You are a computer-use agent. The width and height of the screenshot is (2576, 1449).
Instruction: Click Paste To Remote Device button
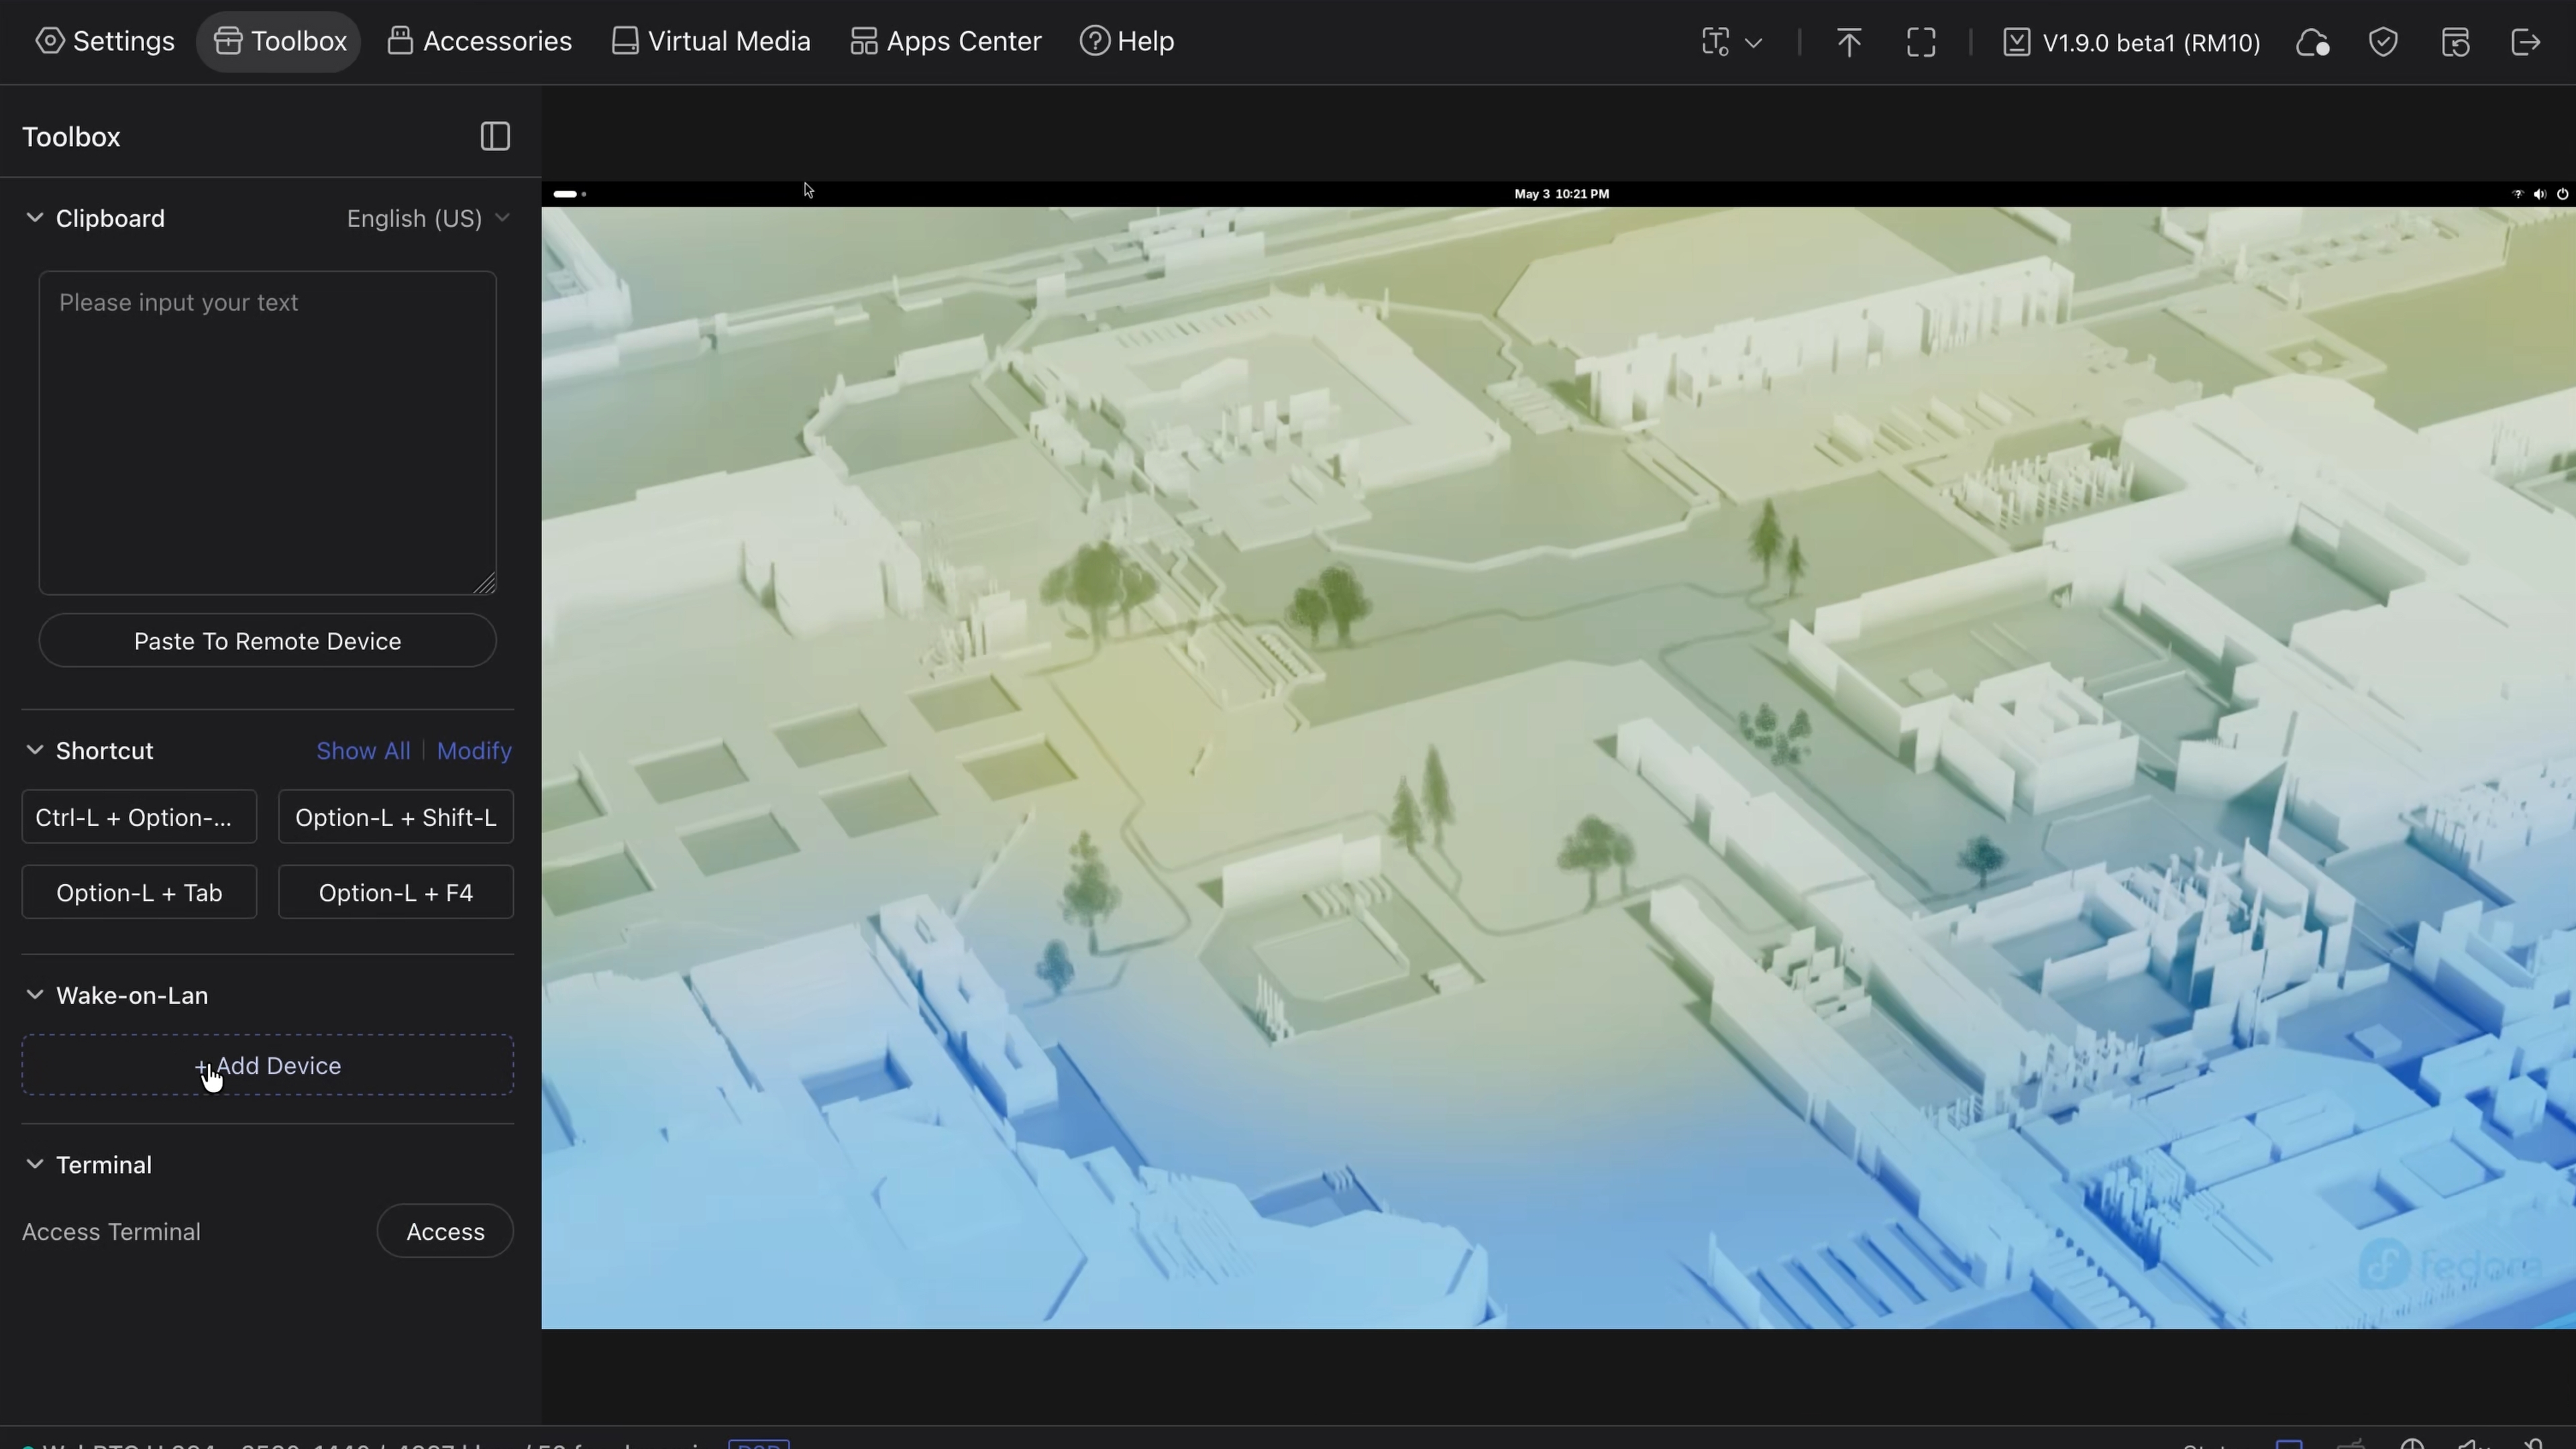(x=267, y=640)
